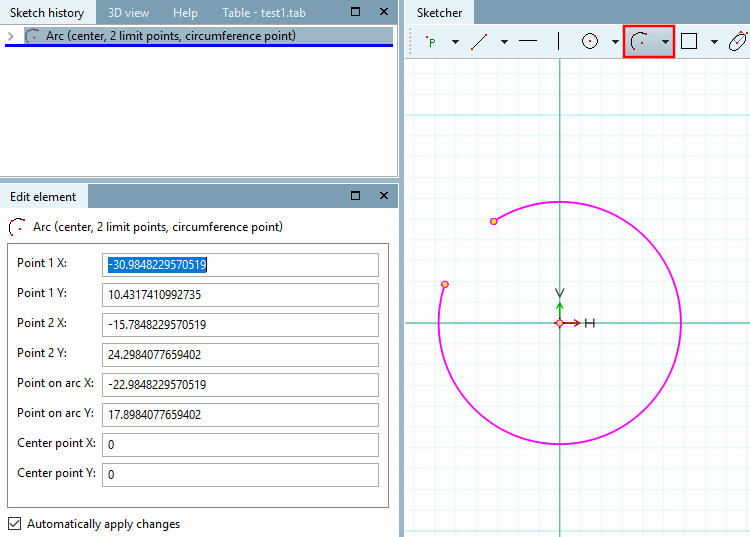The image size is (750, 537).
Task: Click the arc's upper endpoint handle
Action: pos(493,221)
